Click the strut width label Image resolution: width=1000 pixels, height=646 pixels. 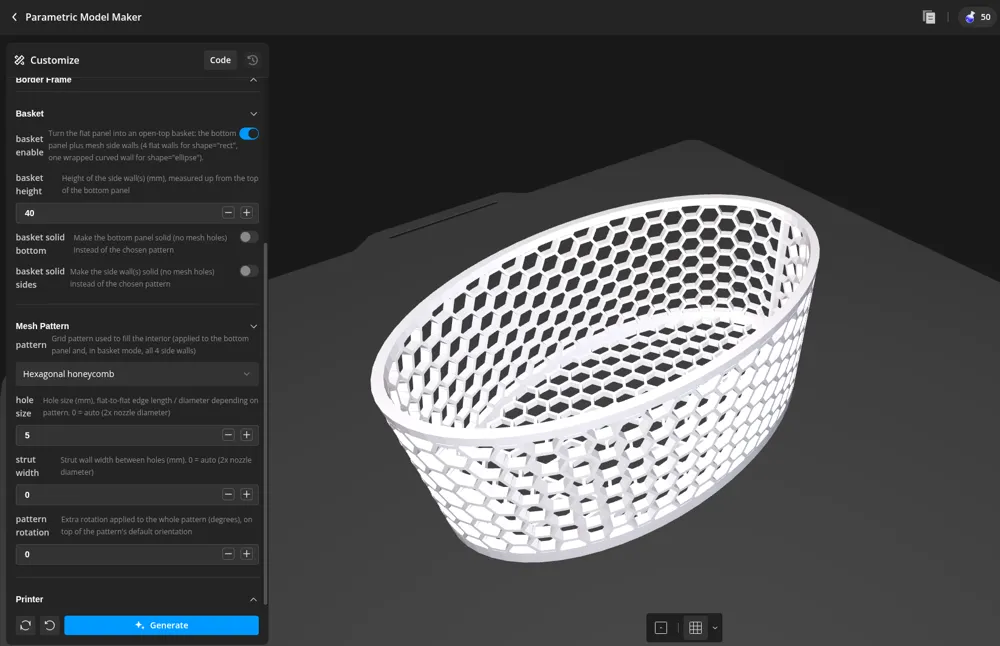point(27,466)
